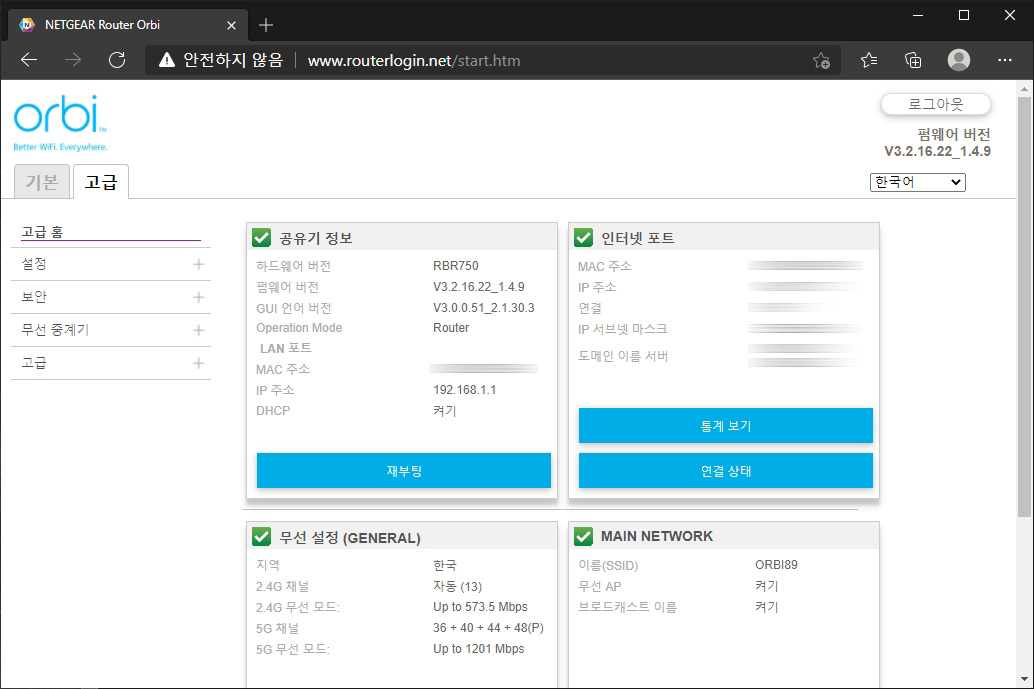Screen dimensions: 1034x689
Task: Click the 2.4G channel value 자동 (13)
Action: [458, 586]
